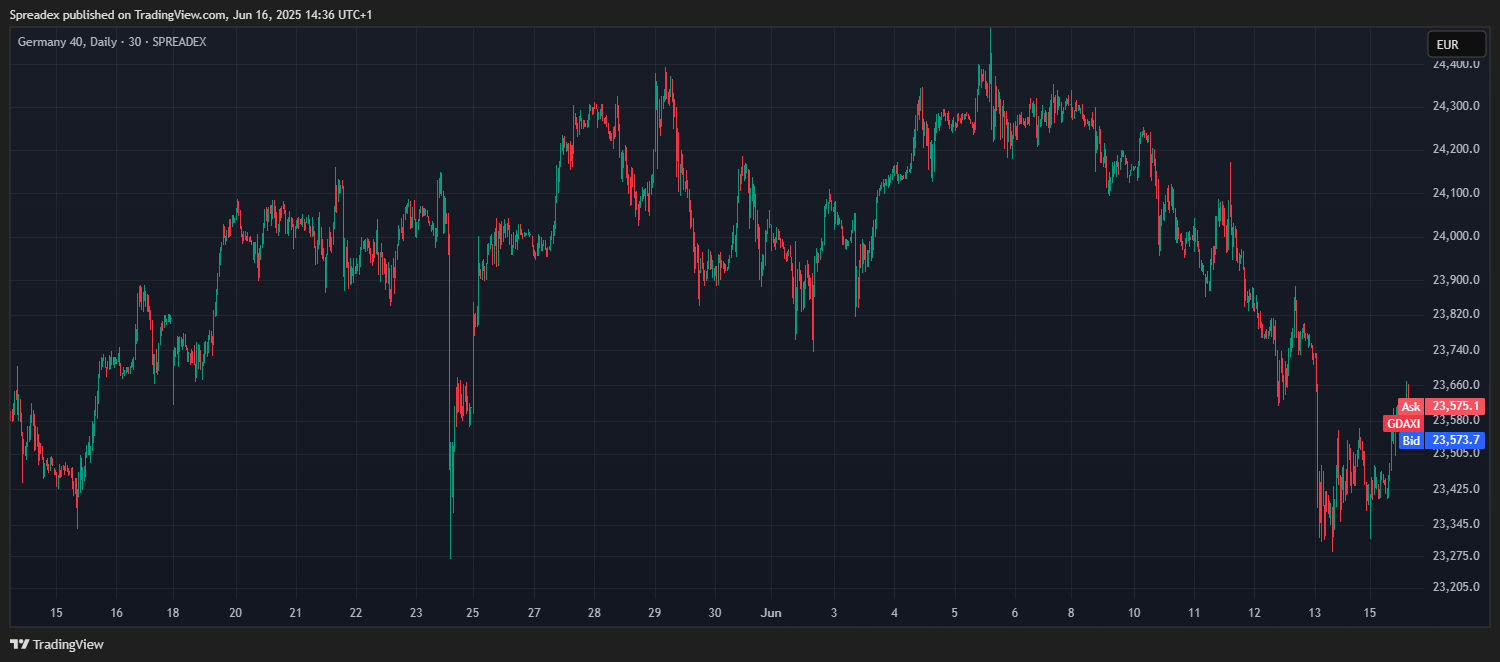Image resolution: width=1500 pixels, height=662 pixels.
Task: Click the 23,205.0 price axis label
Action: (1456, 587)
